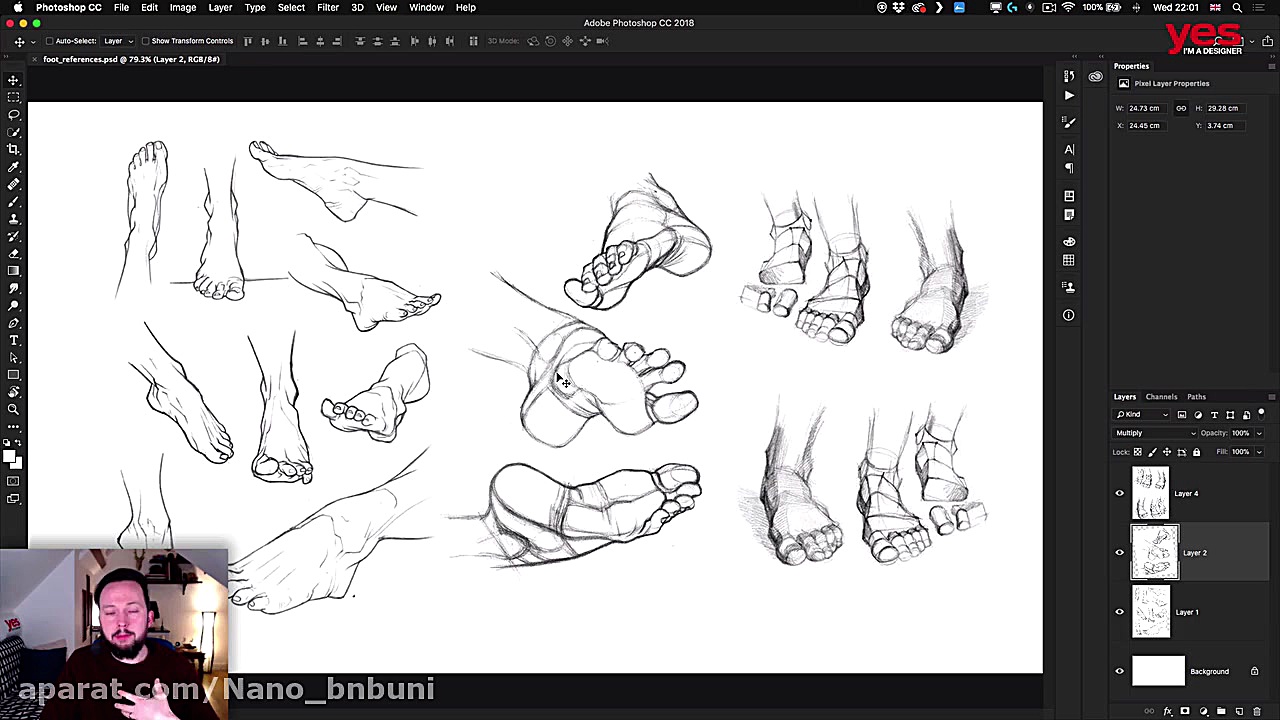Open the Image menu
Viewport: 1280px width, 720px height.
[x=183, y=7]
